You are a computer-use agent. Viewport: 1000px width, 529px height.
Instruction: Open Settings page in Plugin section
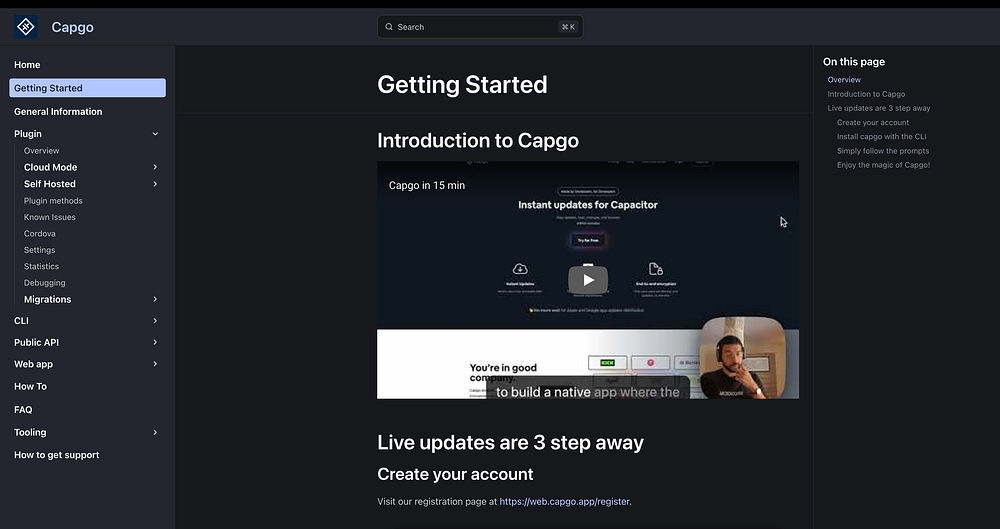40,250
